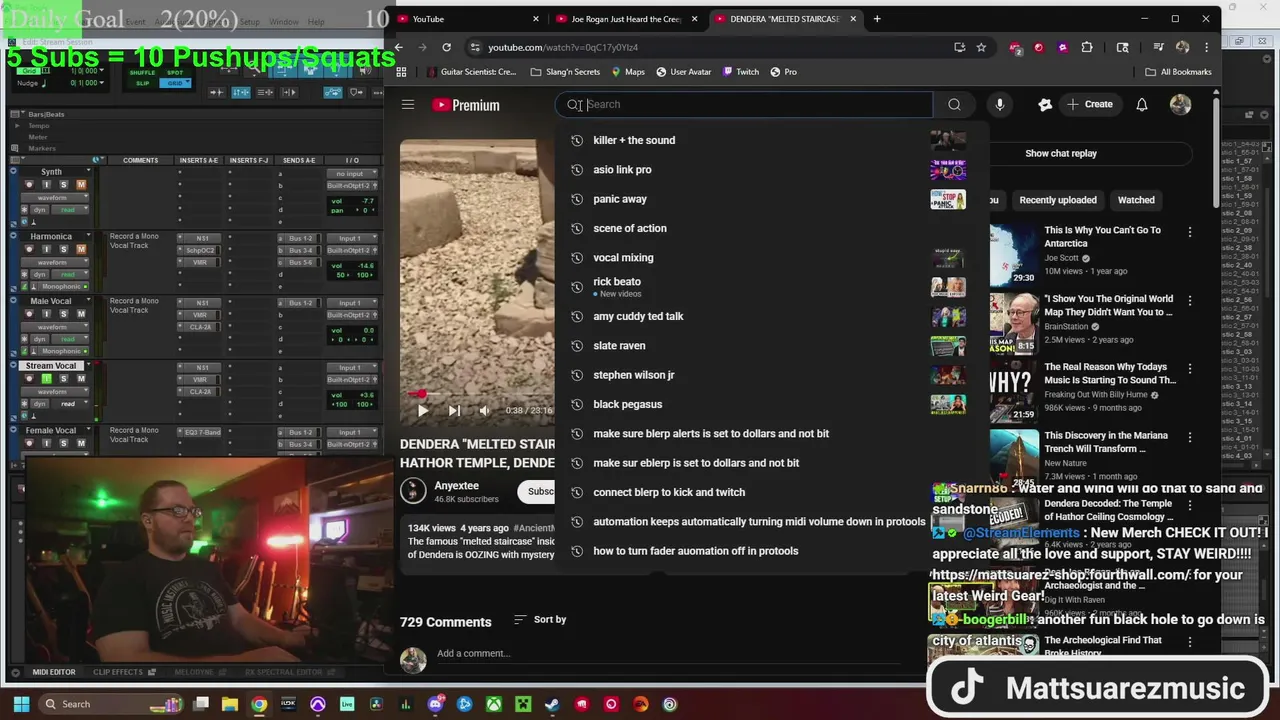
Task: Open the MIDI Editor tab in Pro Tools
Action: (53, 672)
